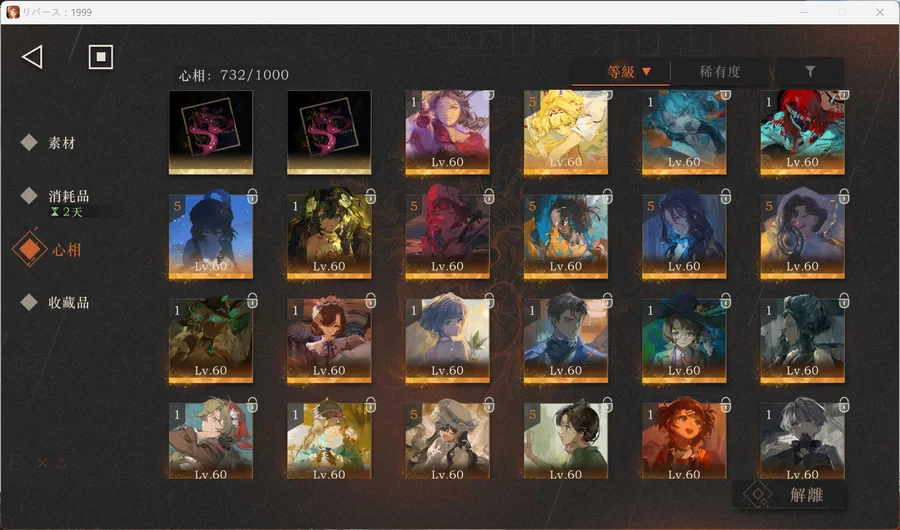Toggle lock on the maid portrait card
Screen dimensions: 900x530
(x=370, y=300)
